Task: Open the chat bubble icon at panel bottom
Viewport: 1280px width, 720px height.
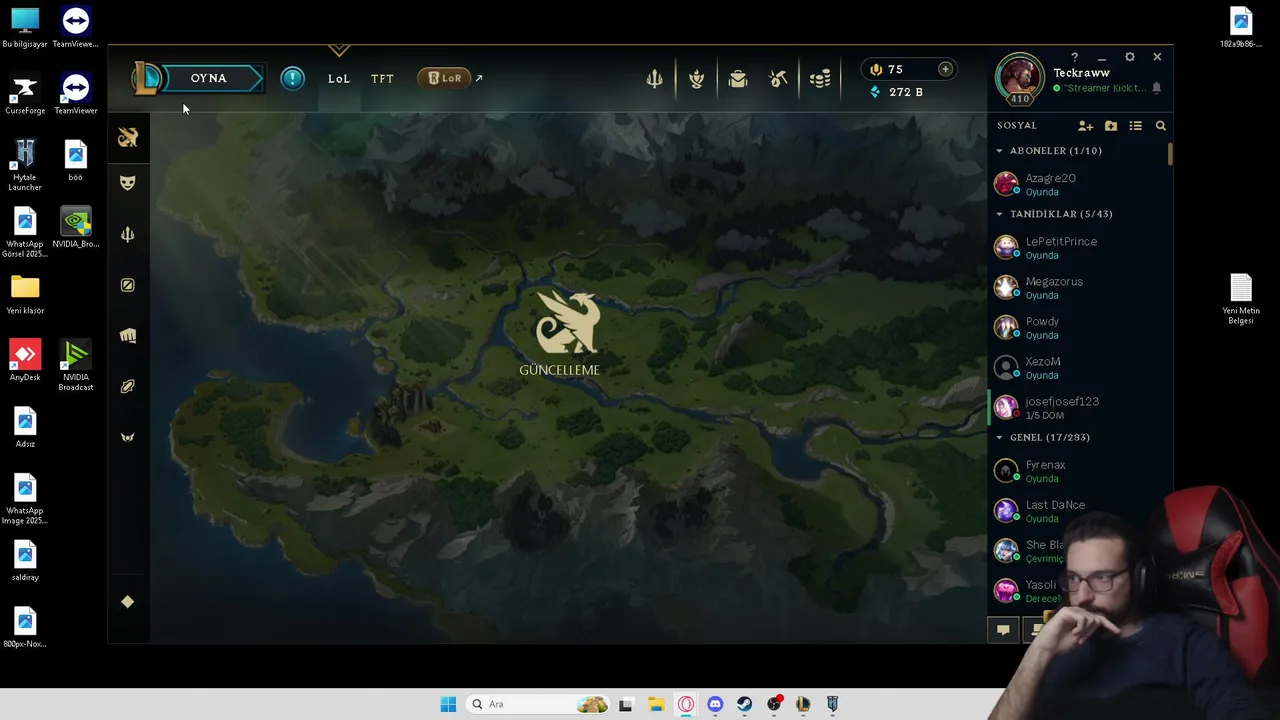Action: click(1003, 629)
